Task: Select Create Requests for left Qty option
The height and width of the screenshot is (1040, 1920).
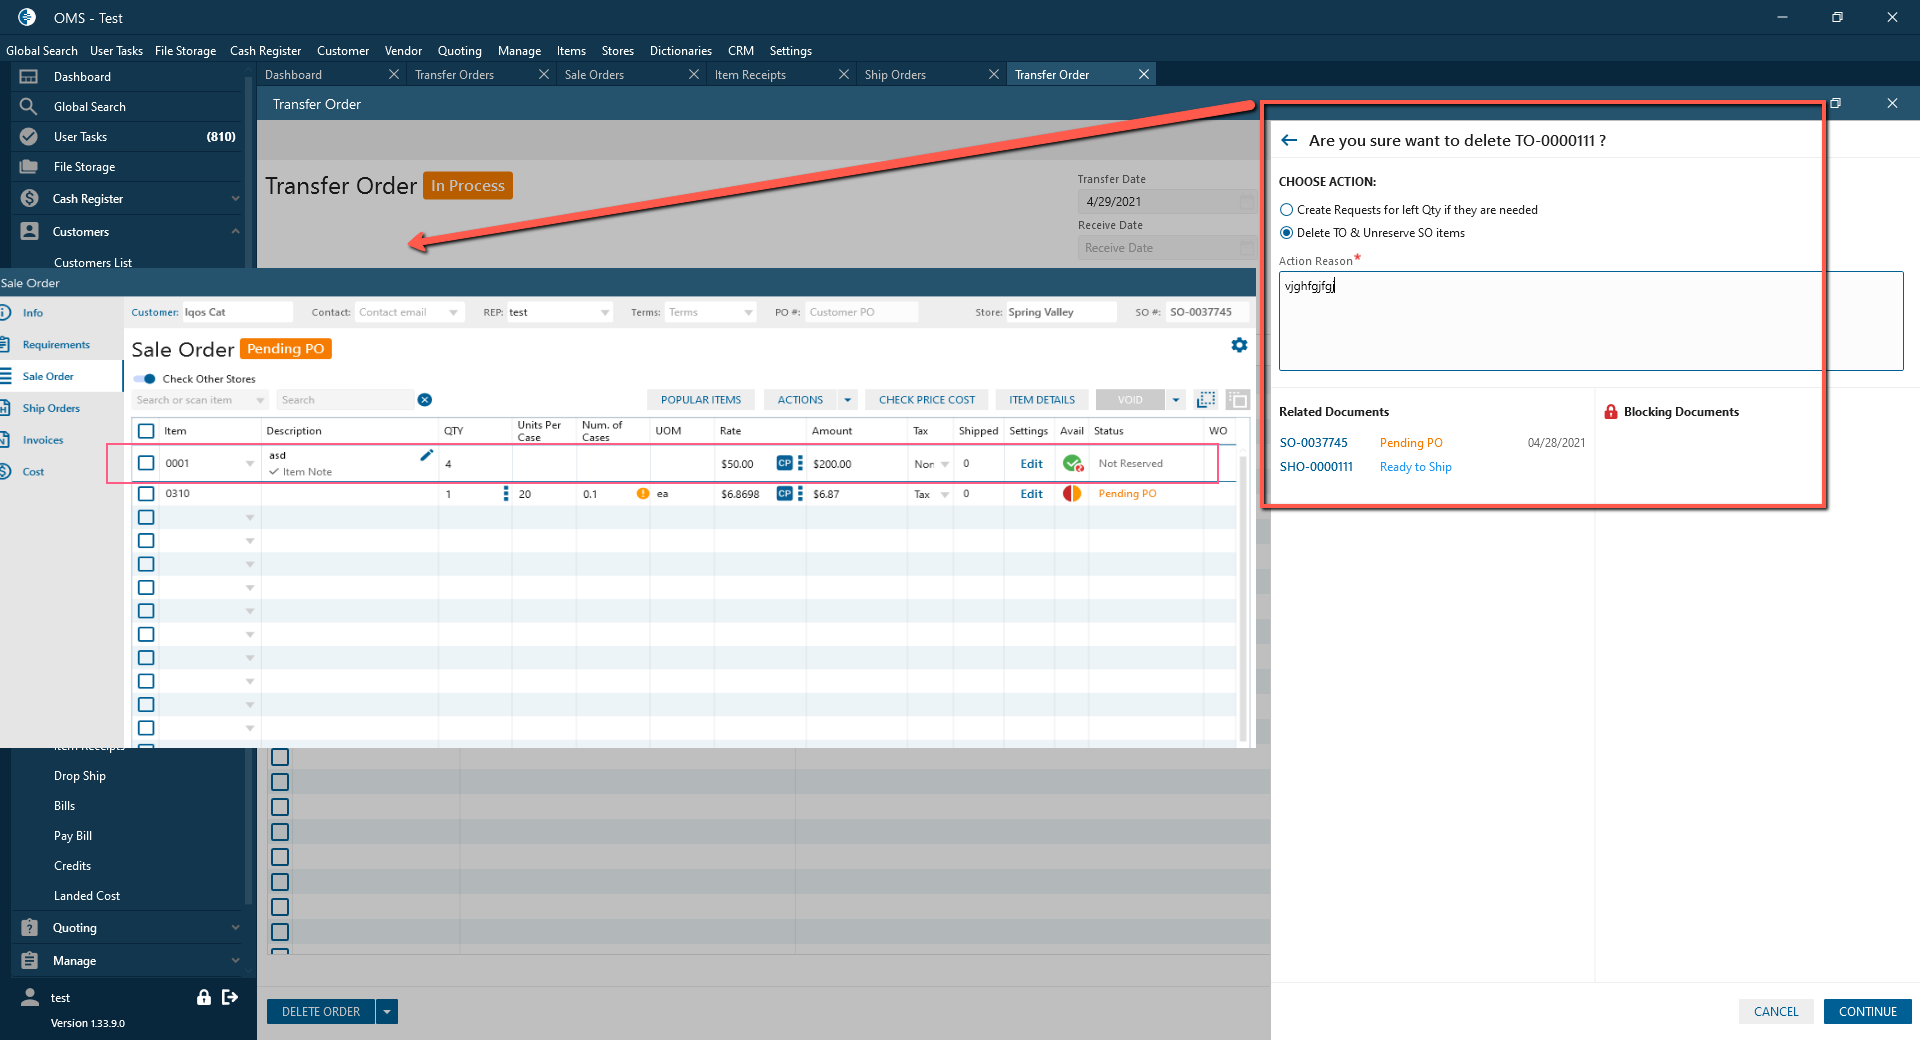Action: tap(1287, 210)
